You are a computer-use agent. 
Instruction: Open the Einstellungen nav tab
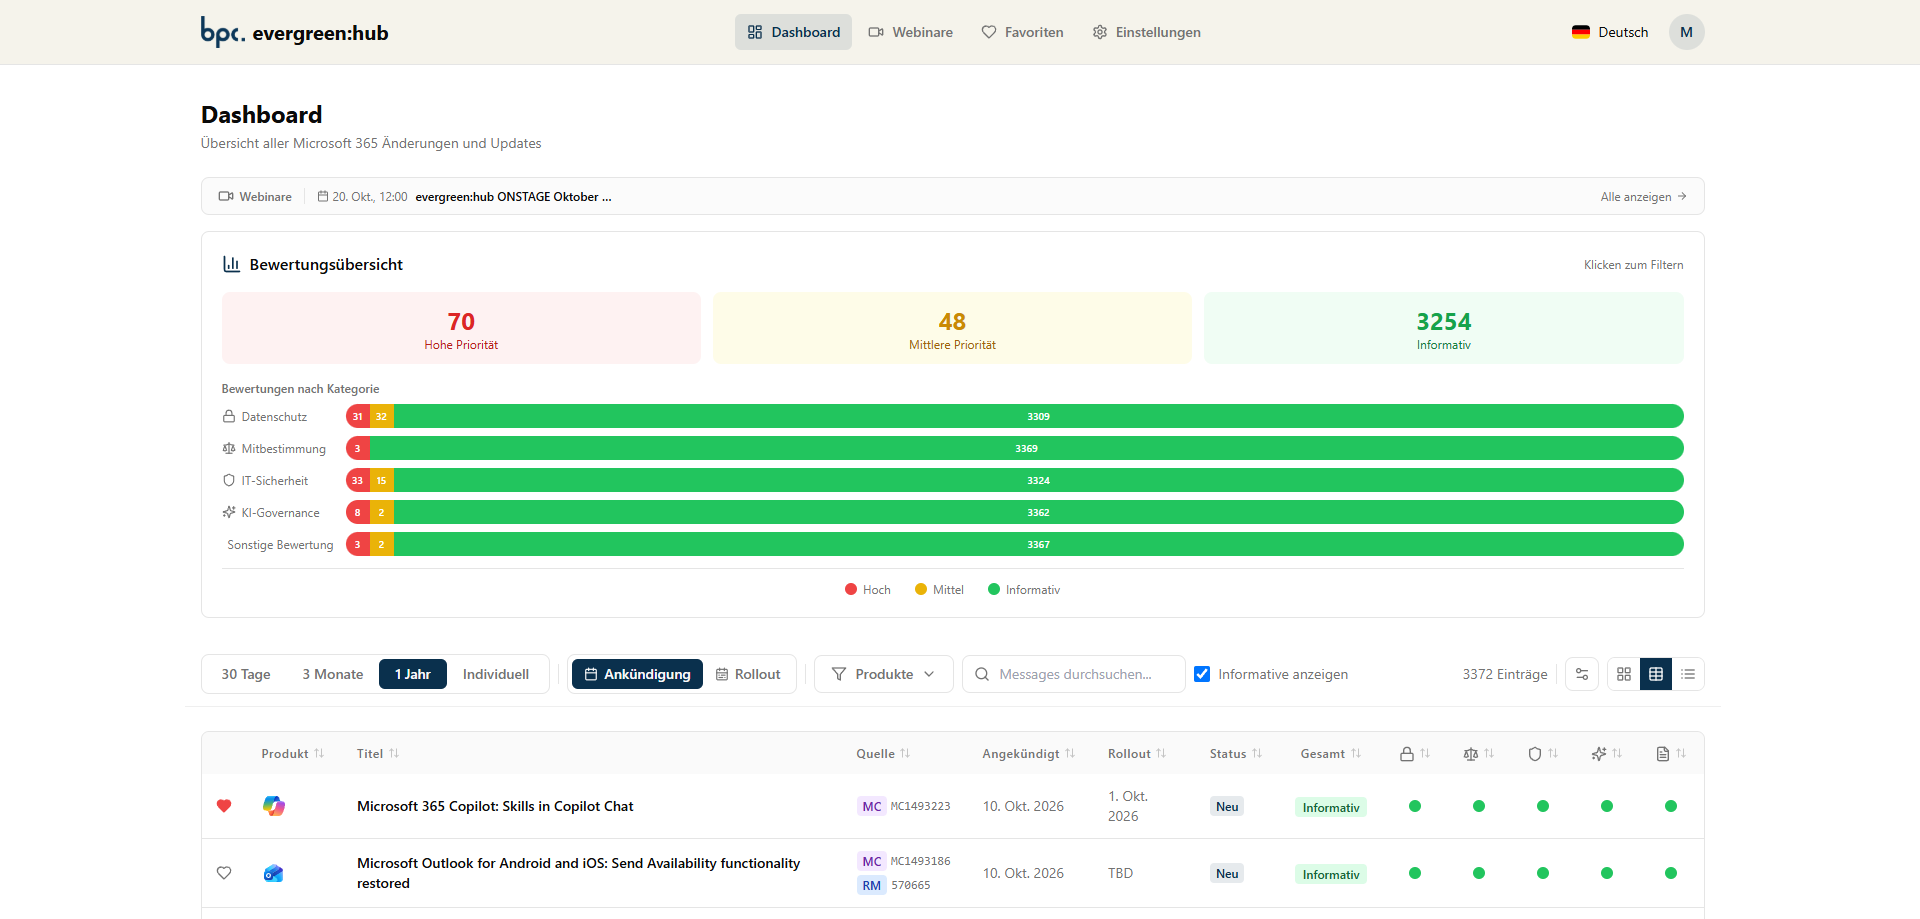1146,32
